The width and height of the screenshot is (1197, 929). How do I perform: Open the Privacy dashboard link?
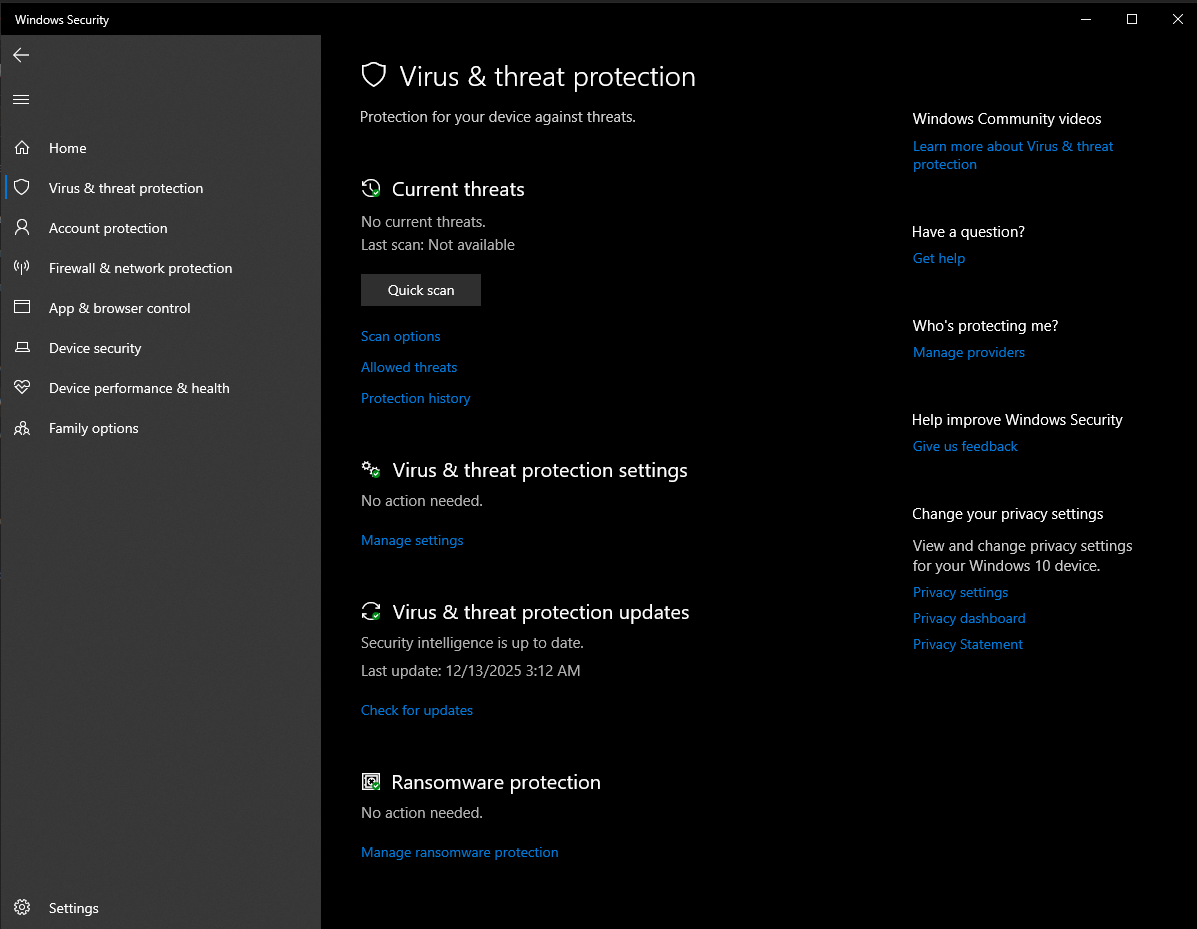(x=968, y=618)
